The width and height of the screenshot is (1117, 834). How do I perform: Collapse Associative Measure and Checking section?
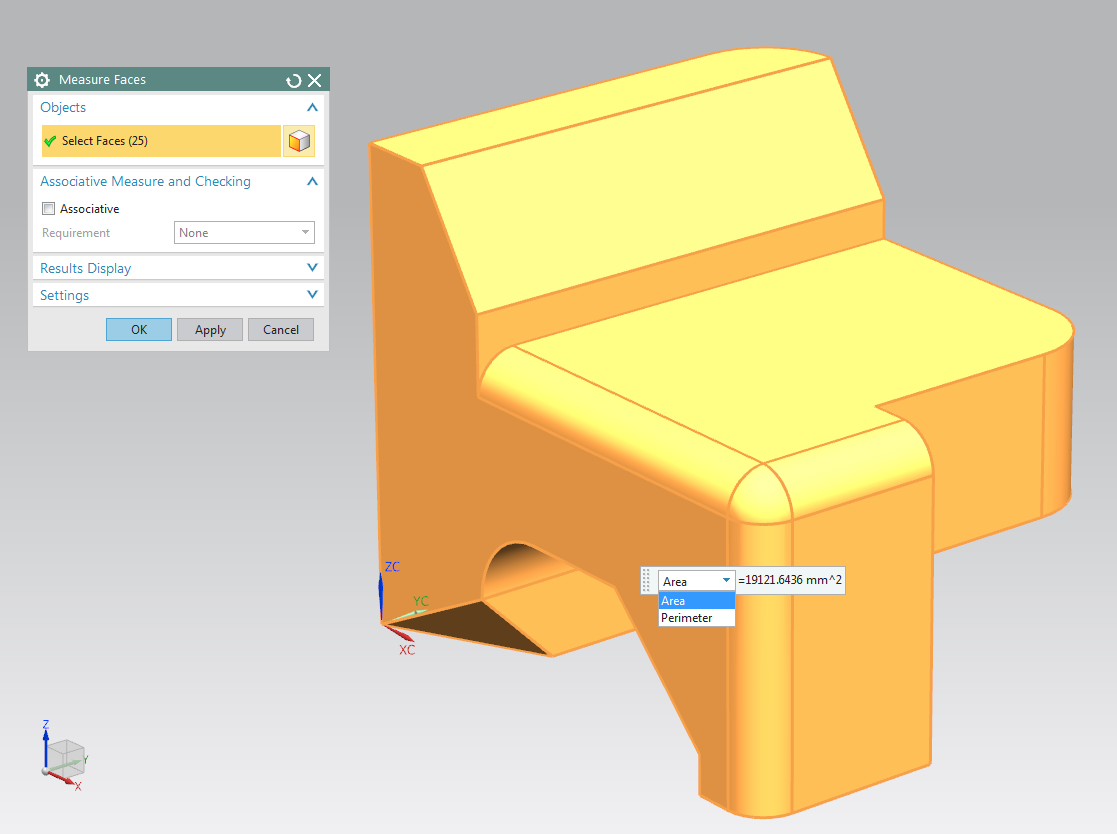coord(312,182)
